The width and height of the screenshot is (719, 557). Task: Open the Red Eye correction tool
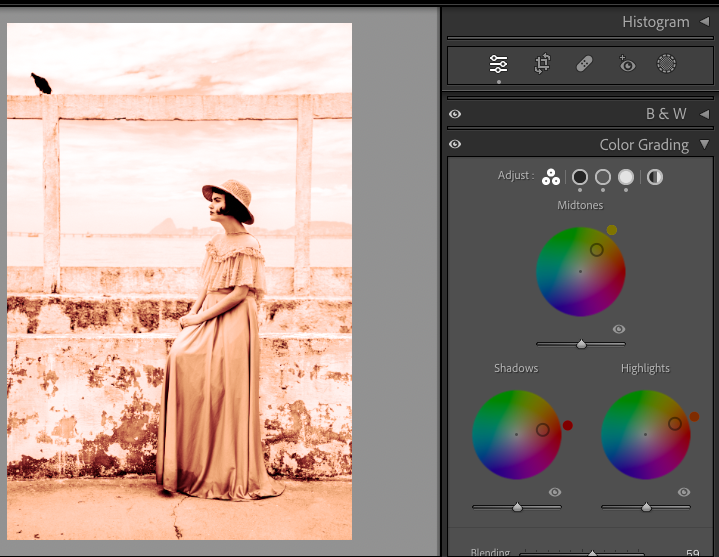626,64
